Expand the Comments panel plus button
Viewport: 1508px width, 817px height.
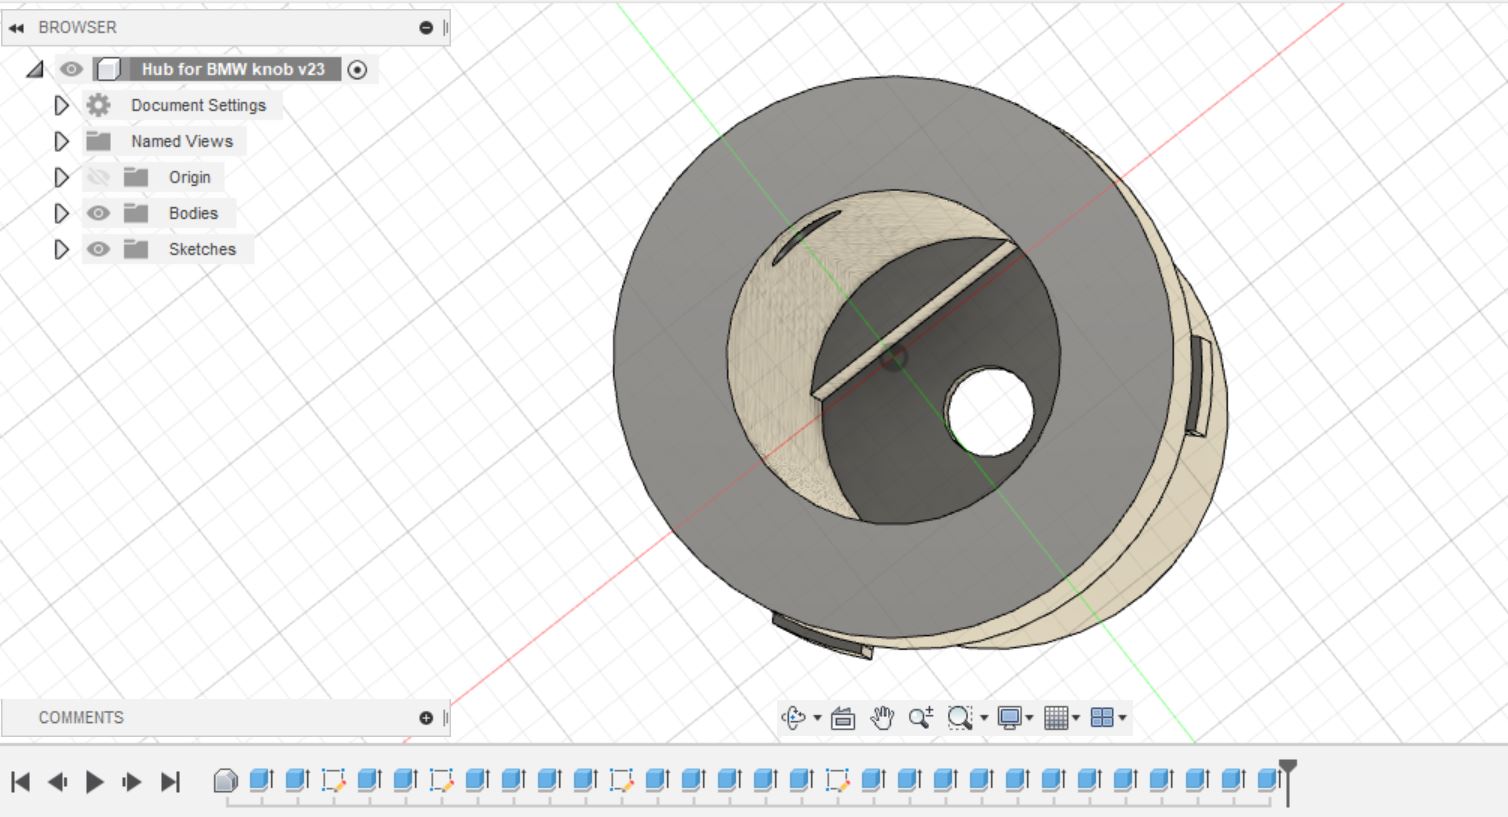point(426,718)
